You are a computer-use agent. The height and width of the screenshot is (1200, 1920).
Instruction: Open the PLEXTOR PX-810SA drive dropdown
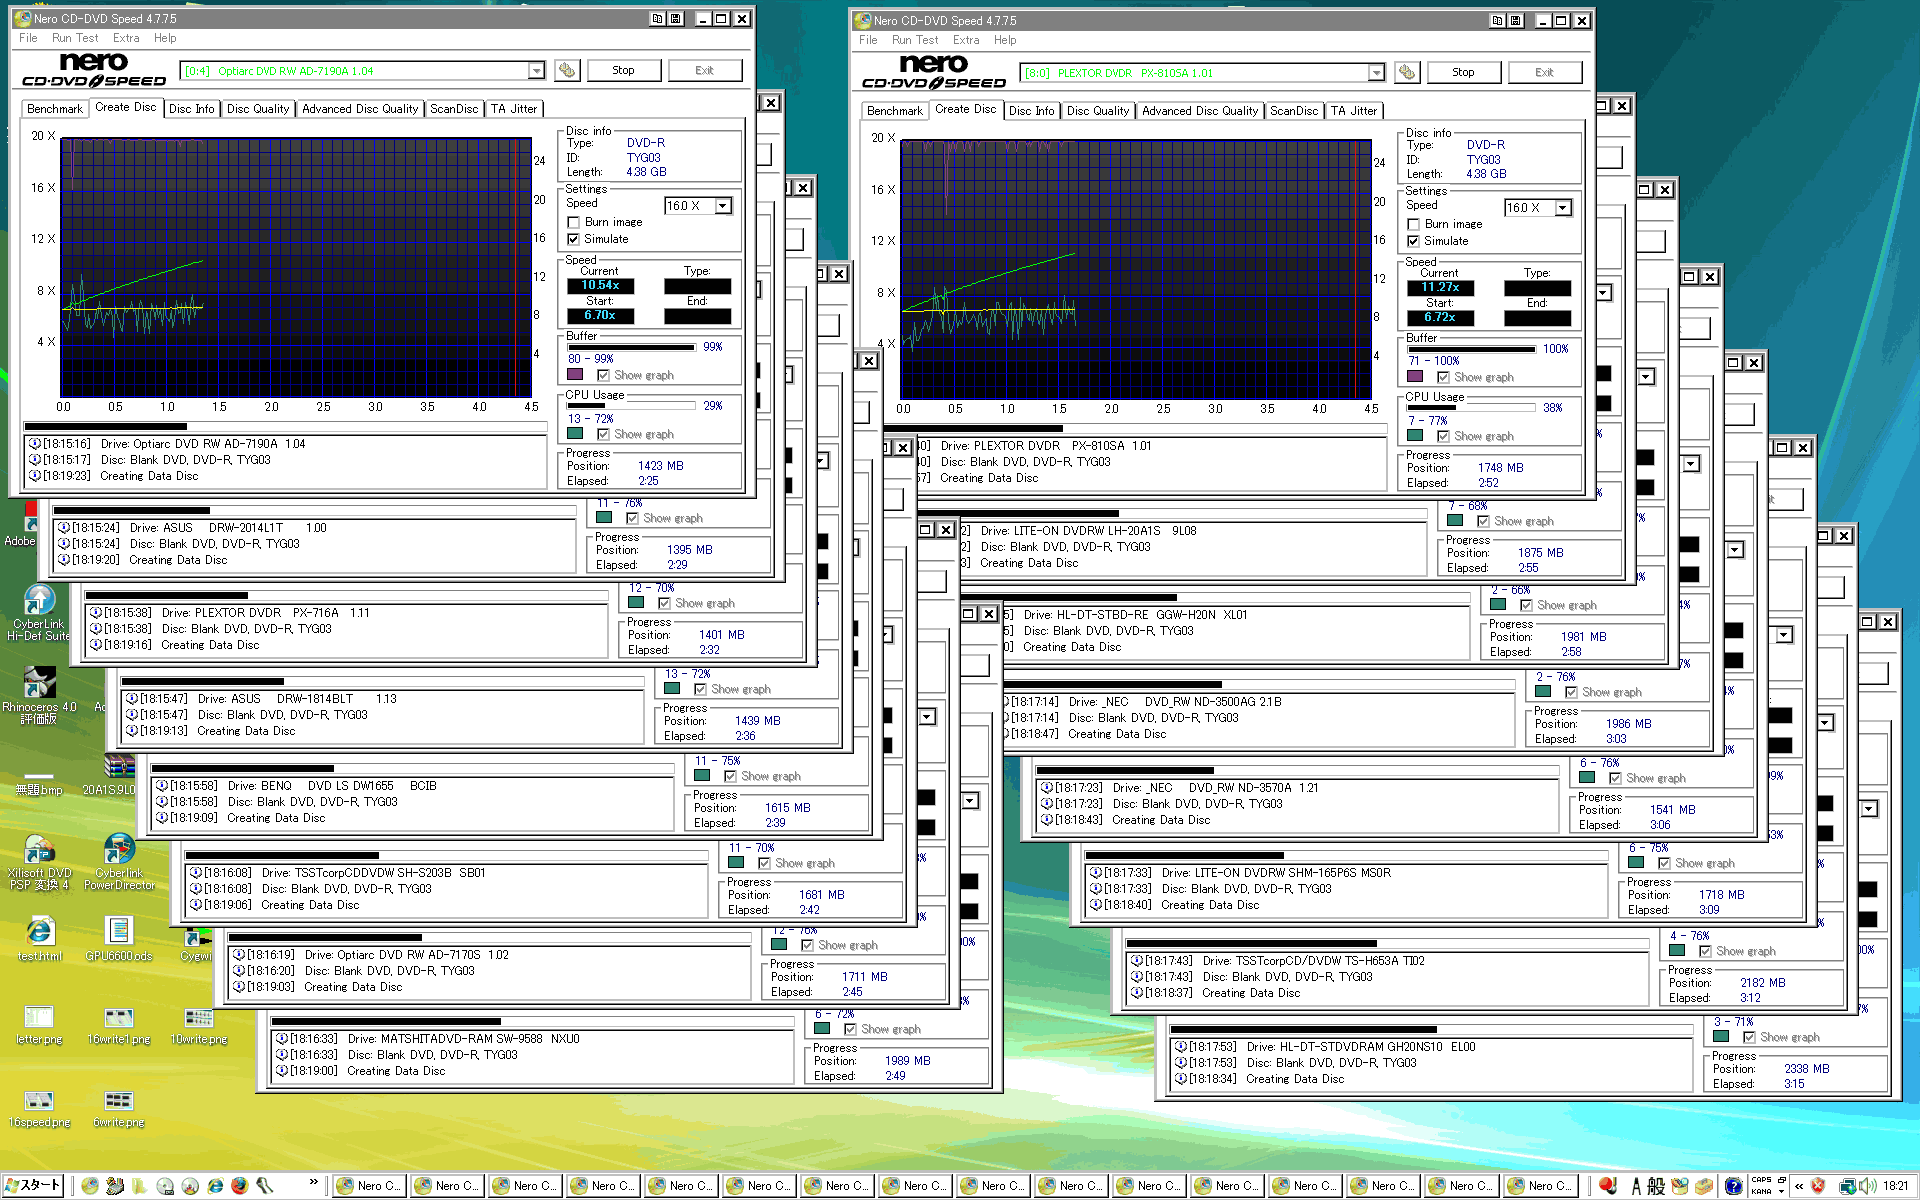pos(1376,72)
